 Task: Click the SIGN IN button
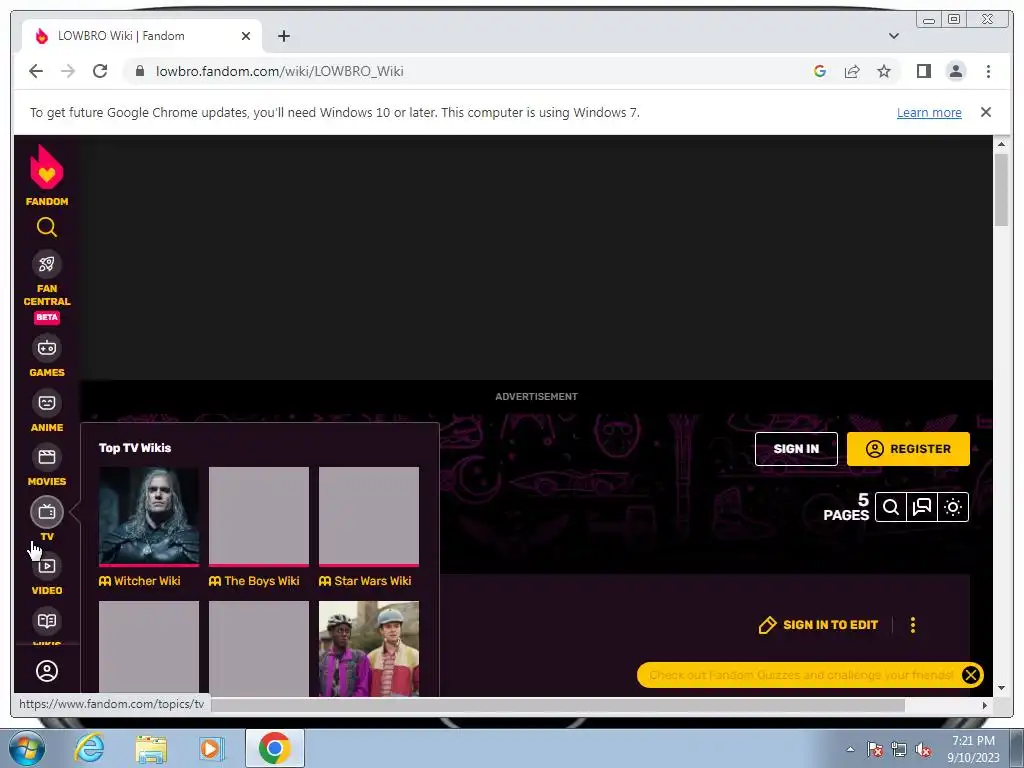pyautogui.click(x=796, y=449)
